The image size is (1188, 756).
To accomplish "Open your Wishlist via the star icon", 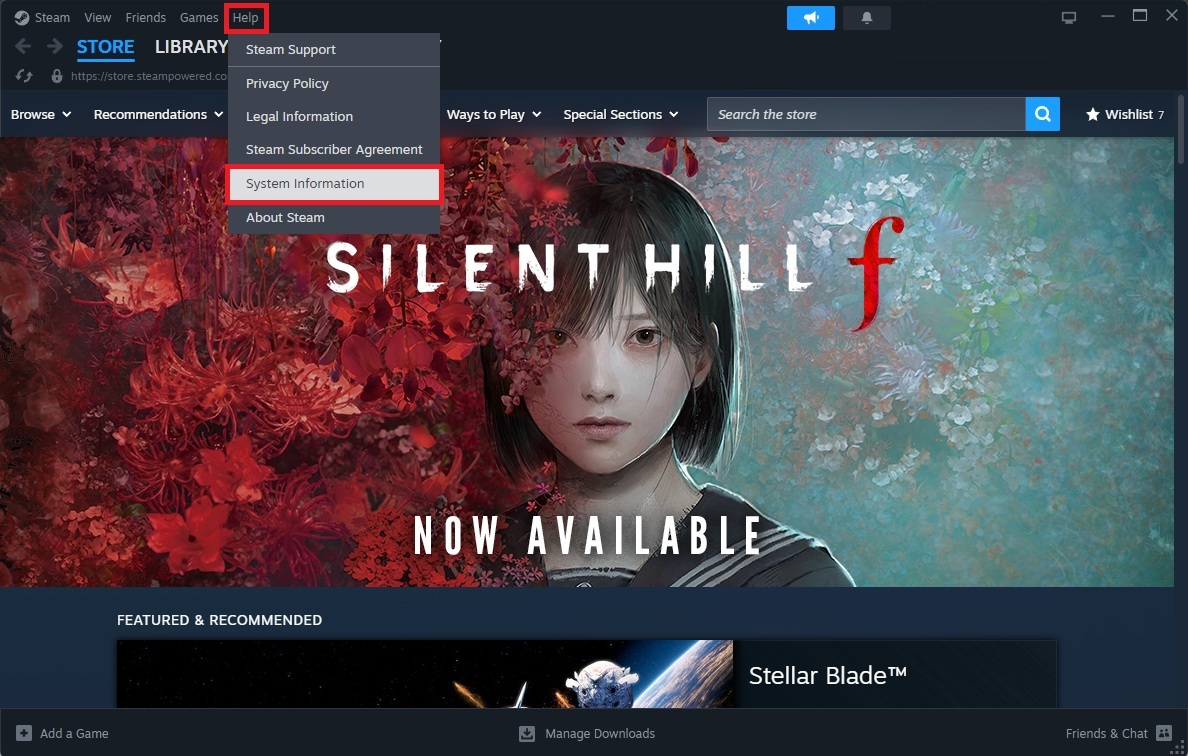I will (x=1091, y=114).
